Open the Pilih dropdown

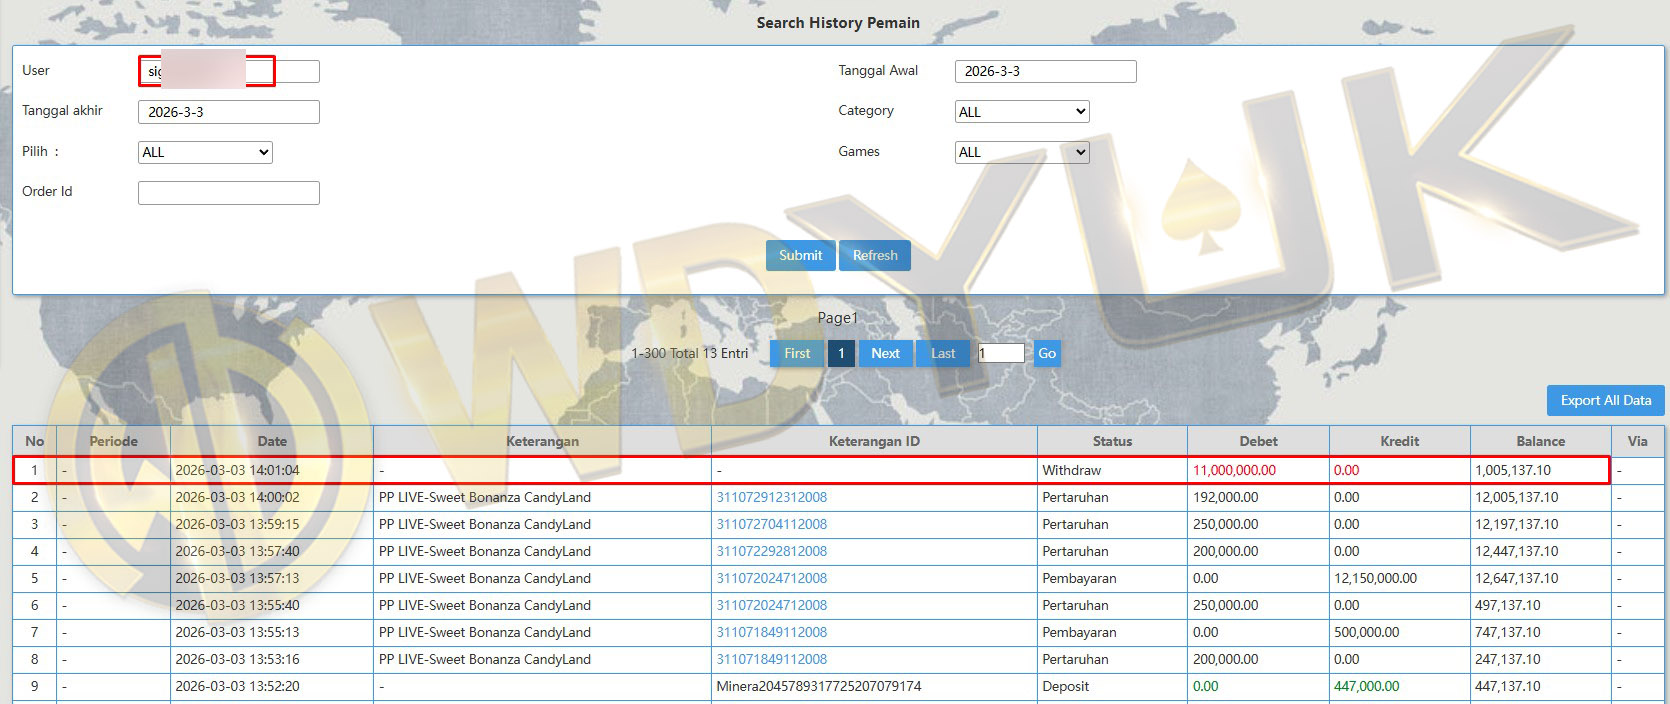click(205, 152)
